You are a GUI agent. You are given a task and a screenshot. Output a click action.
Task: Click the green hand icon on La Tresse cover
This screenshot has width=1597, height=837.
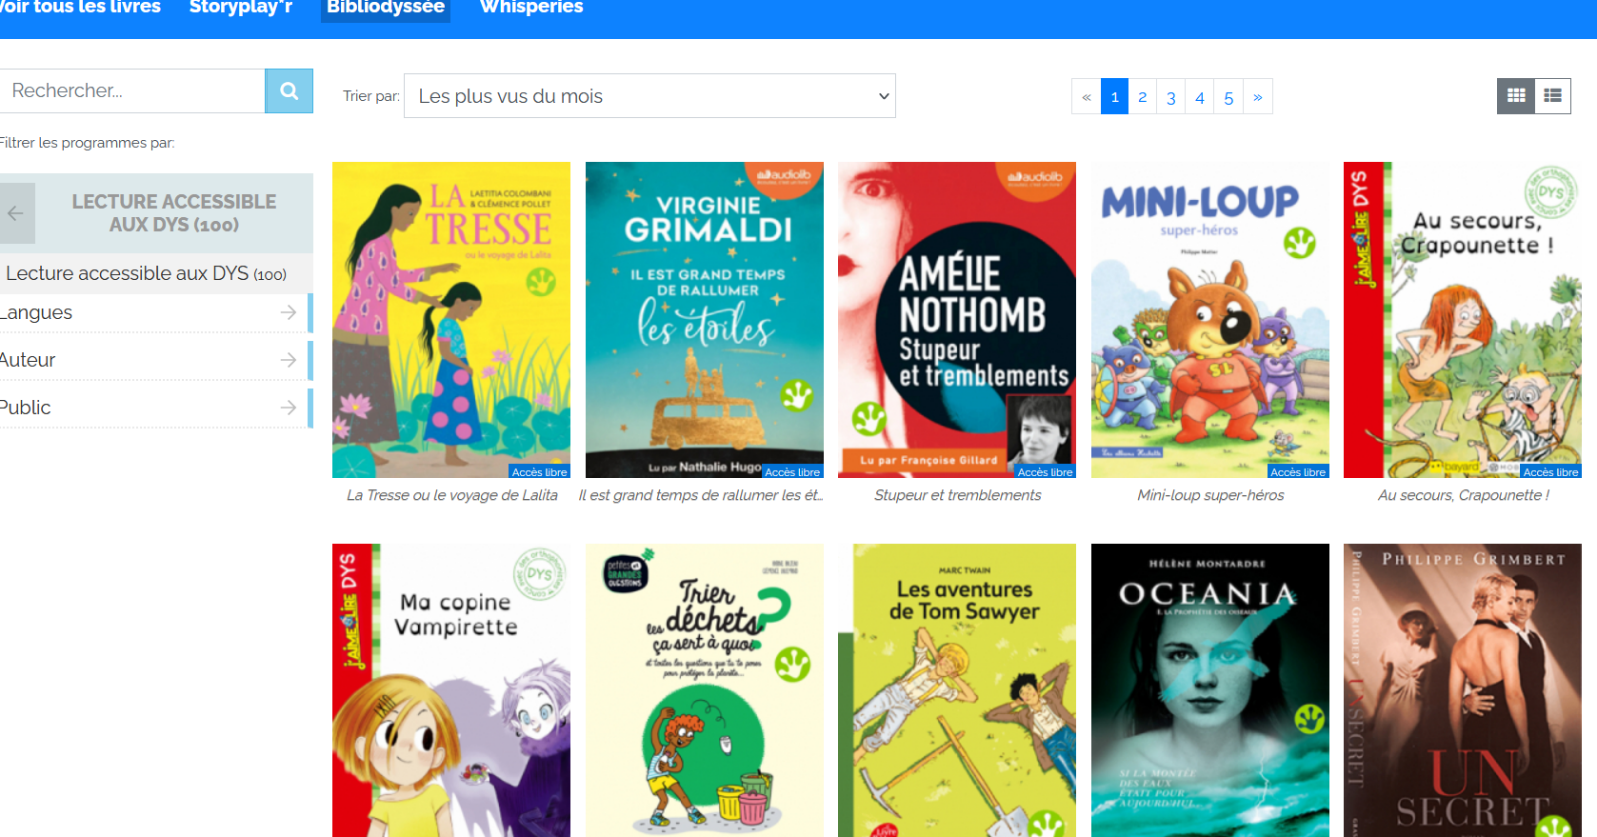point(541,282)
